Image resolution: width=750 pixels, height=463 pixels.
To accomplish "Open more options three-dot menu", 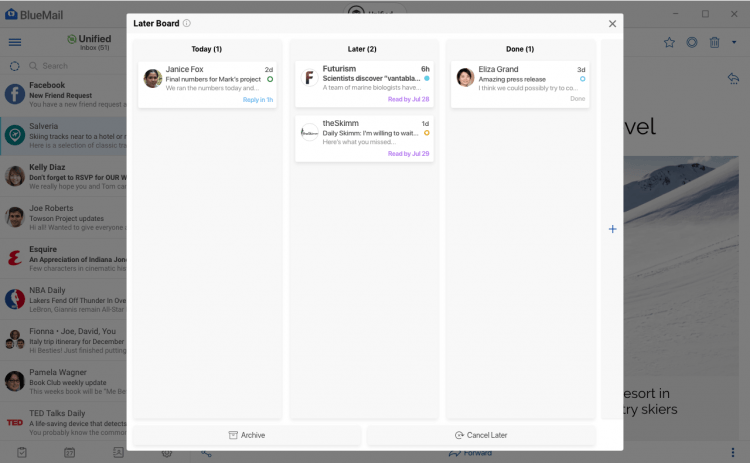I will pos(733,452).
